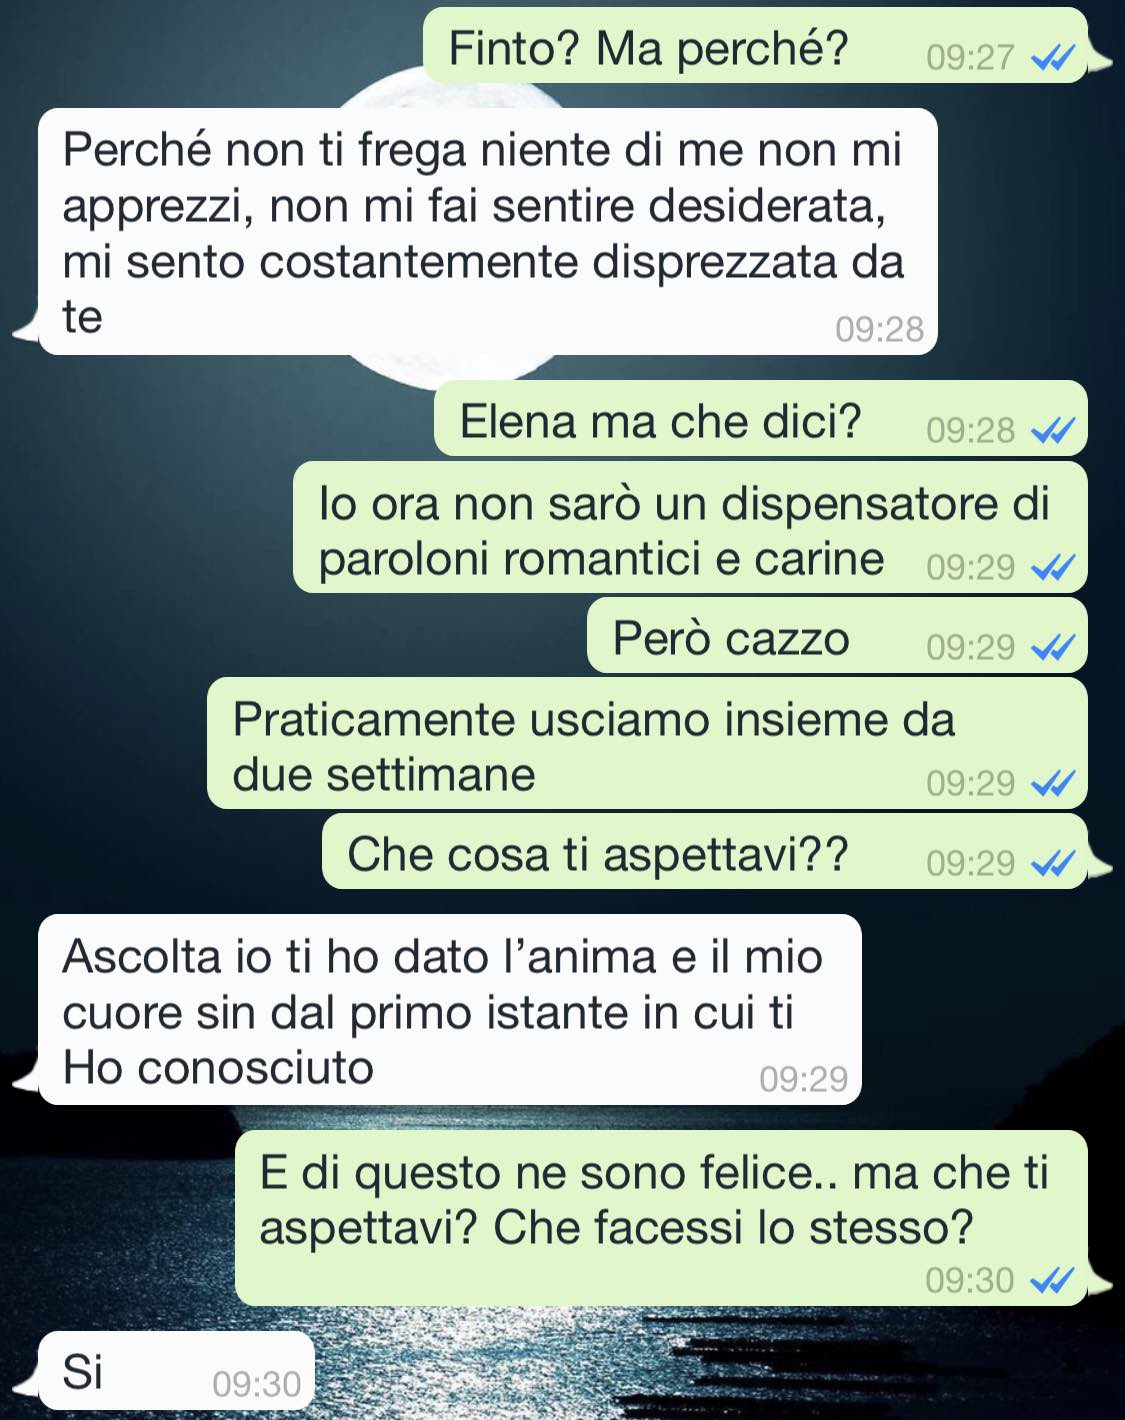This screenshot has height=1420, width=1125.
Task: Tap the read ticks on the 'paroloni romantici' message
Action: click(x=1053, y=568)
